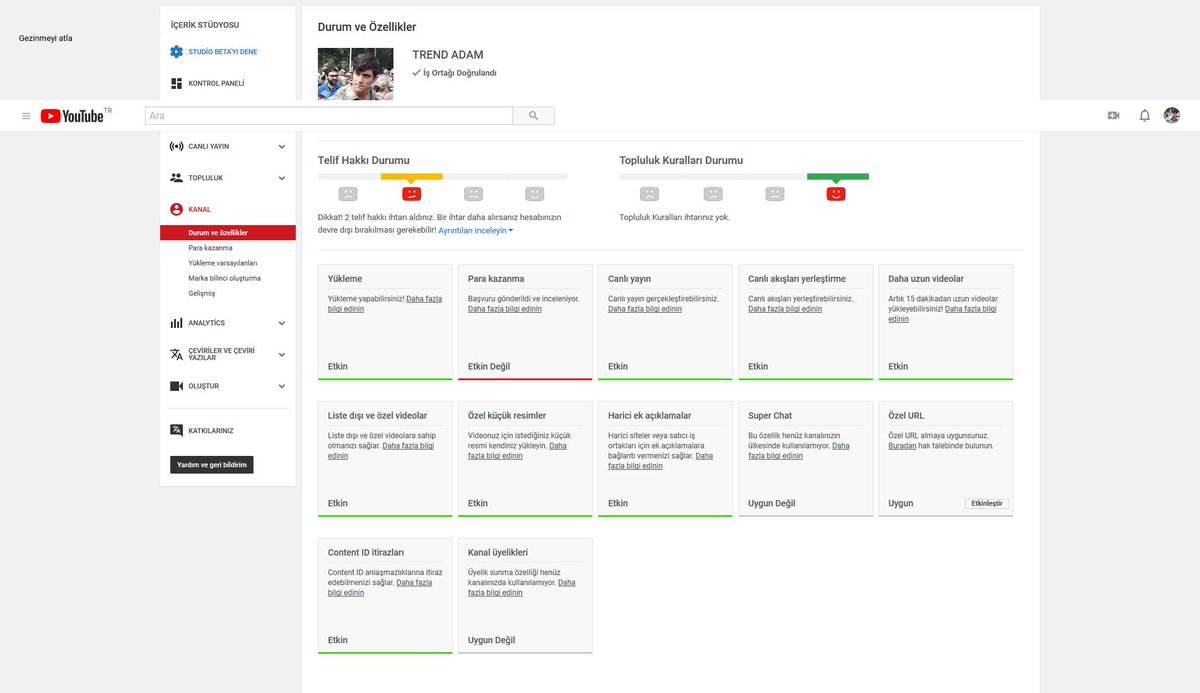This screenshot has width=1200, height=693.
Task: Open the Ayrıntıları inceleyin dropdown
Action: [476, 231]
